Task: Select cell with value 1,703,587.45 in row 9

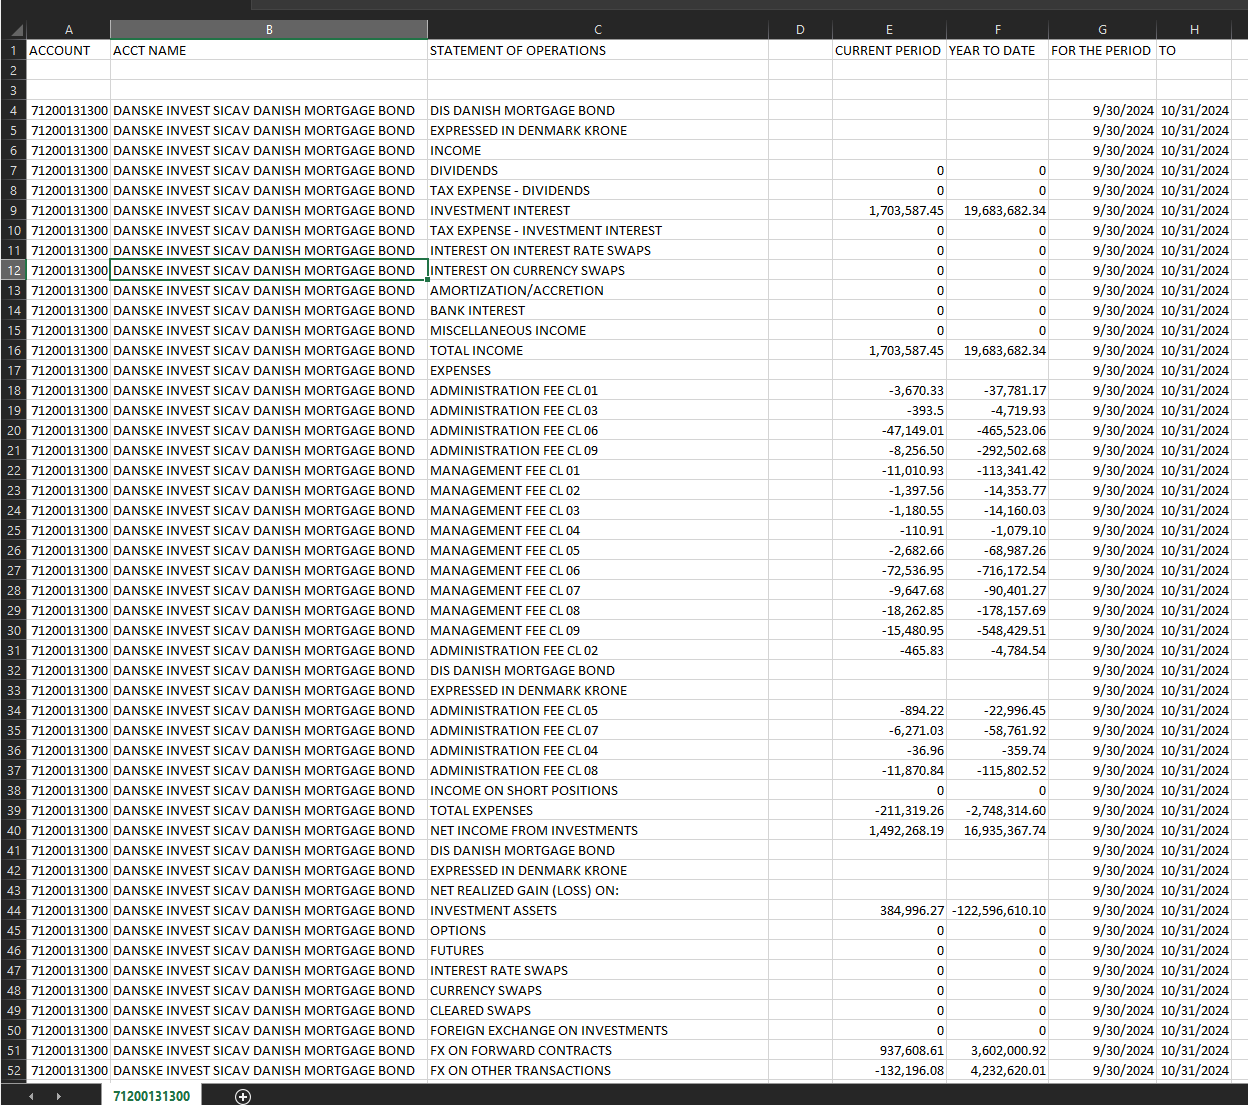Action: pos(888,210)
